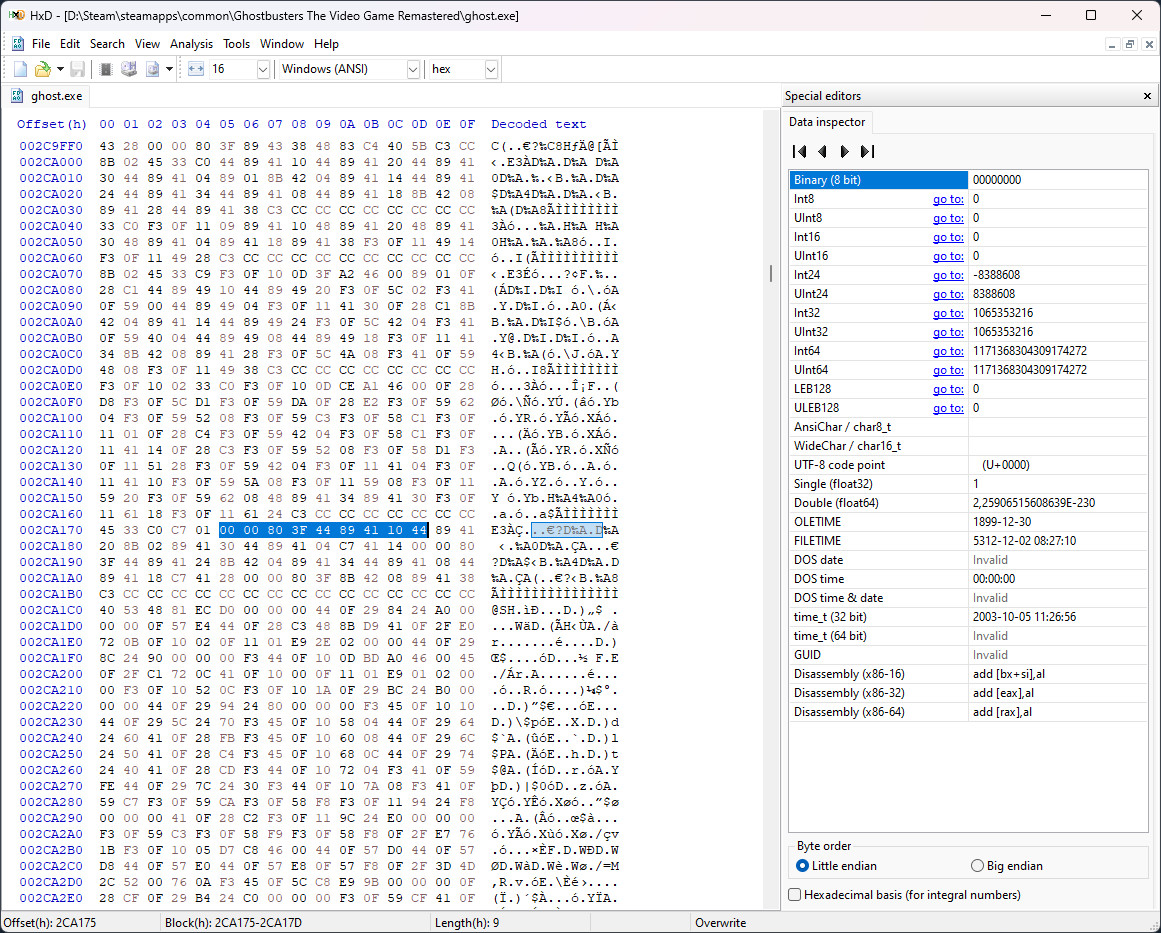The height and width of the screenshot is (933, 1161).
Task: Close the inner ghost.exe document
Action: [1149, 44]
